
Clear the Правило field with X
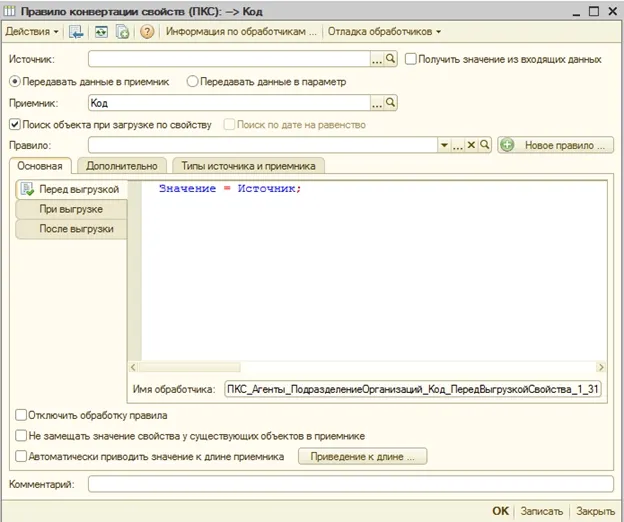point(471,145)
